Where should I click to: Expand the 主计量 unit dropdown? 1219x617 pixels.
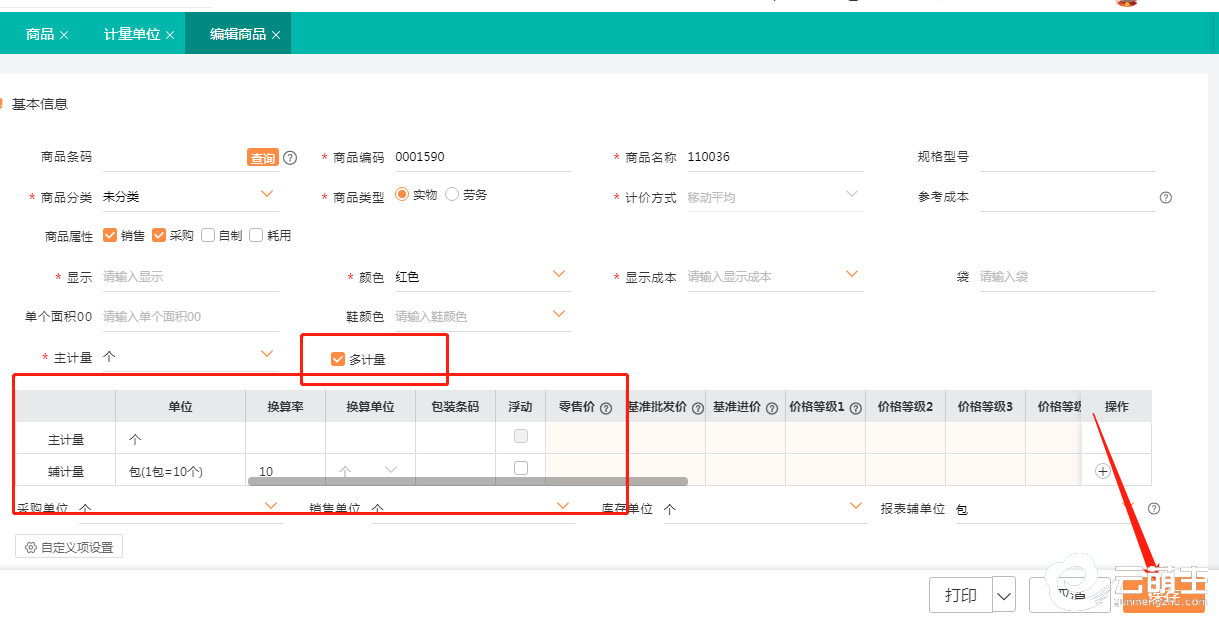click(x=267, y=354)
